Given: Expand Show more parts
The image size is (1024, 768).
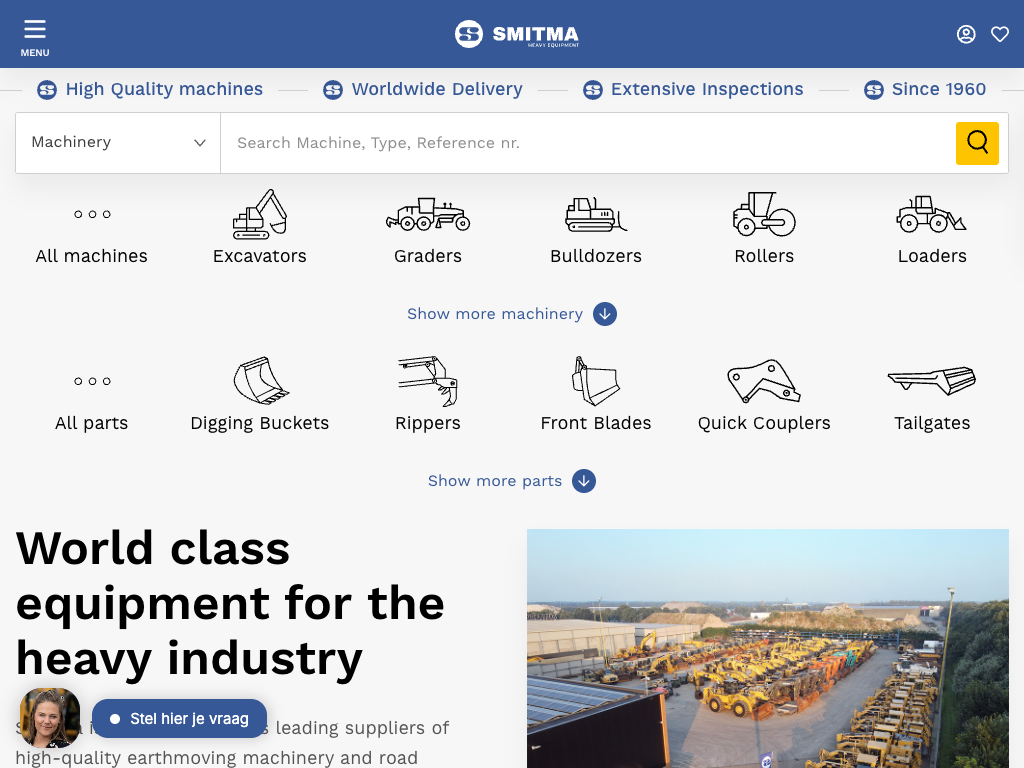Looking at the screenshot, I should point(511,481).
